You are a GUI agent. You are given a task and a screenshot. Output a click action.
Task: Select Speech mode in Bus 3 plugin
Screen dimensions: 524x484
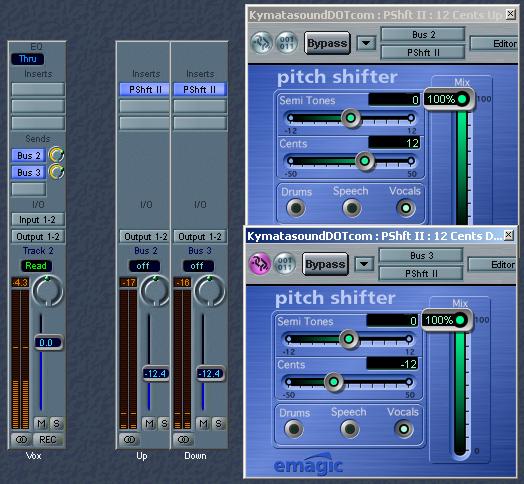click(350, 429)
